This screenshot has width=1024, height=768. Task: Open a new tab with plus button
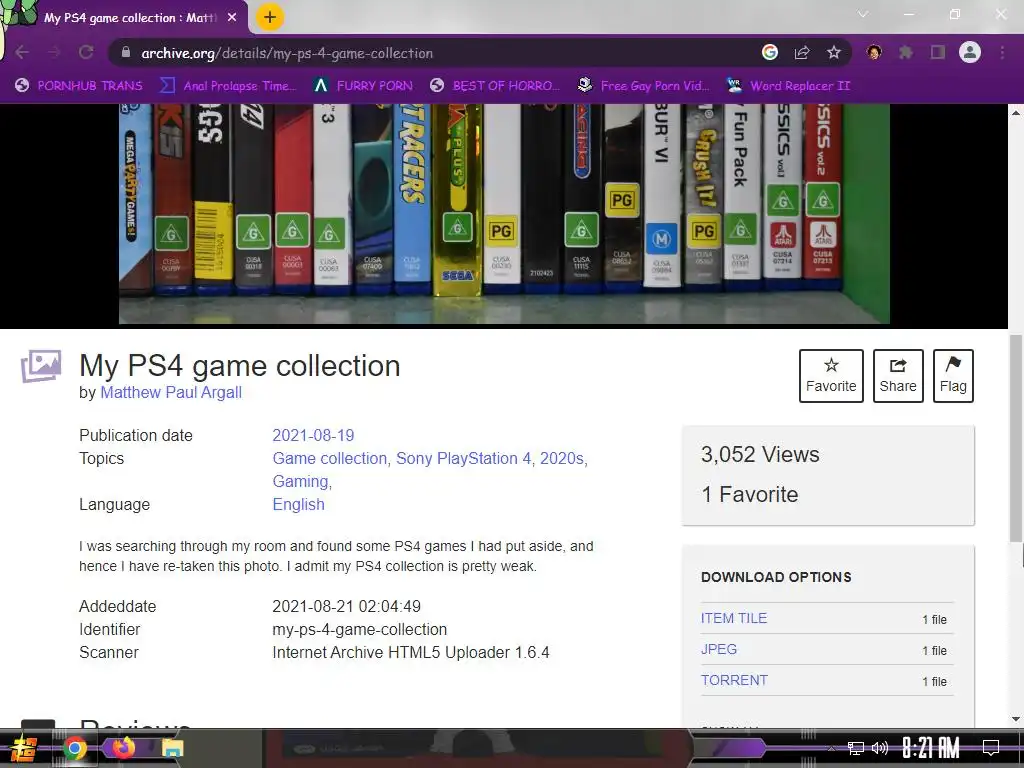[270, 17]
